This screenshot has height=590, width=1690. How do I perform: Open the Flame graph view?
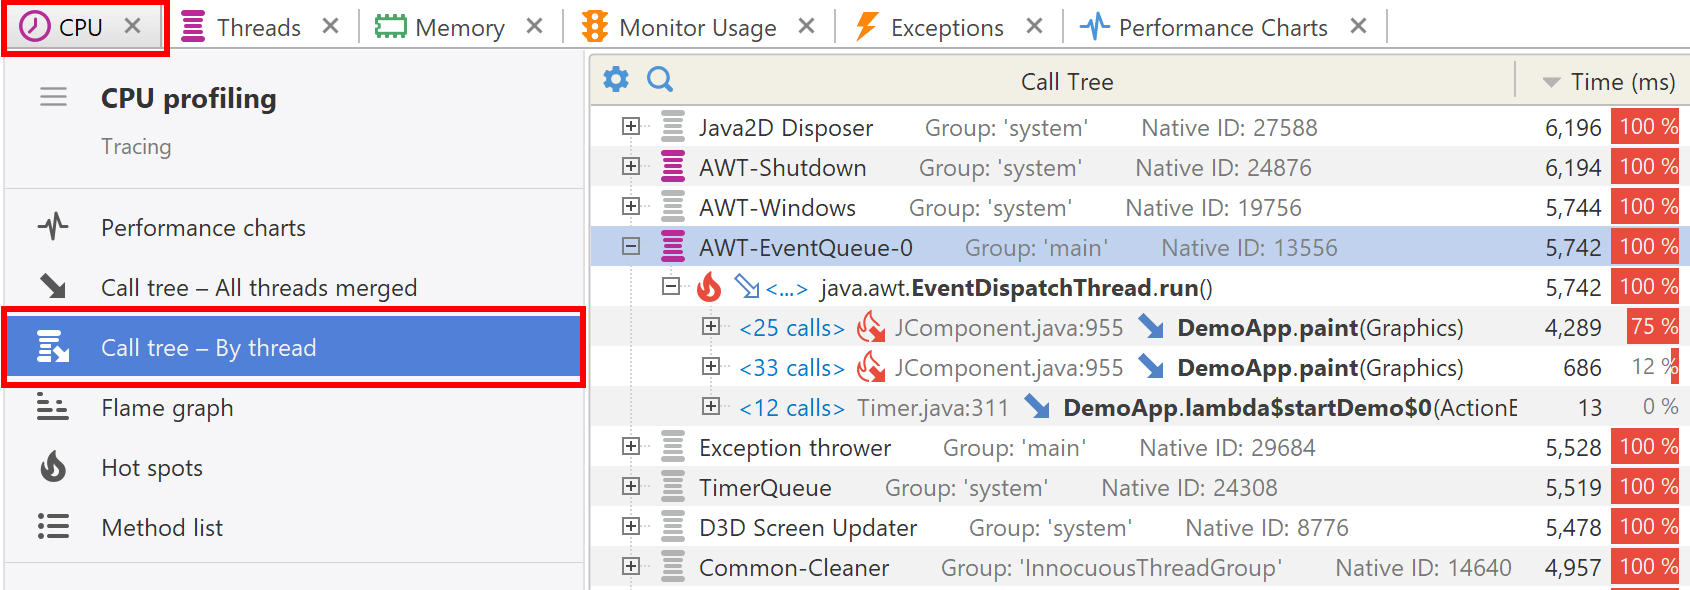294,408
